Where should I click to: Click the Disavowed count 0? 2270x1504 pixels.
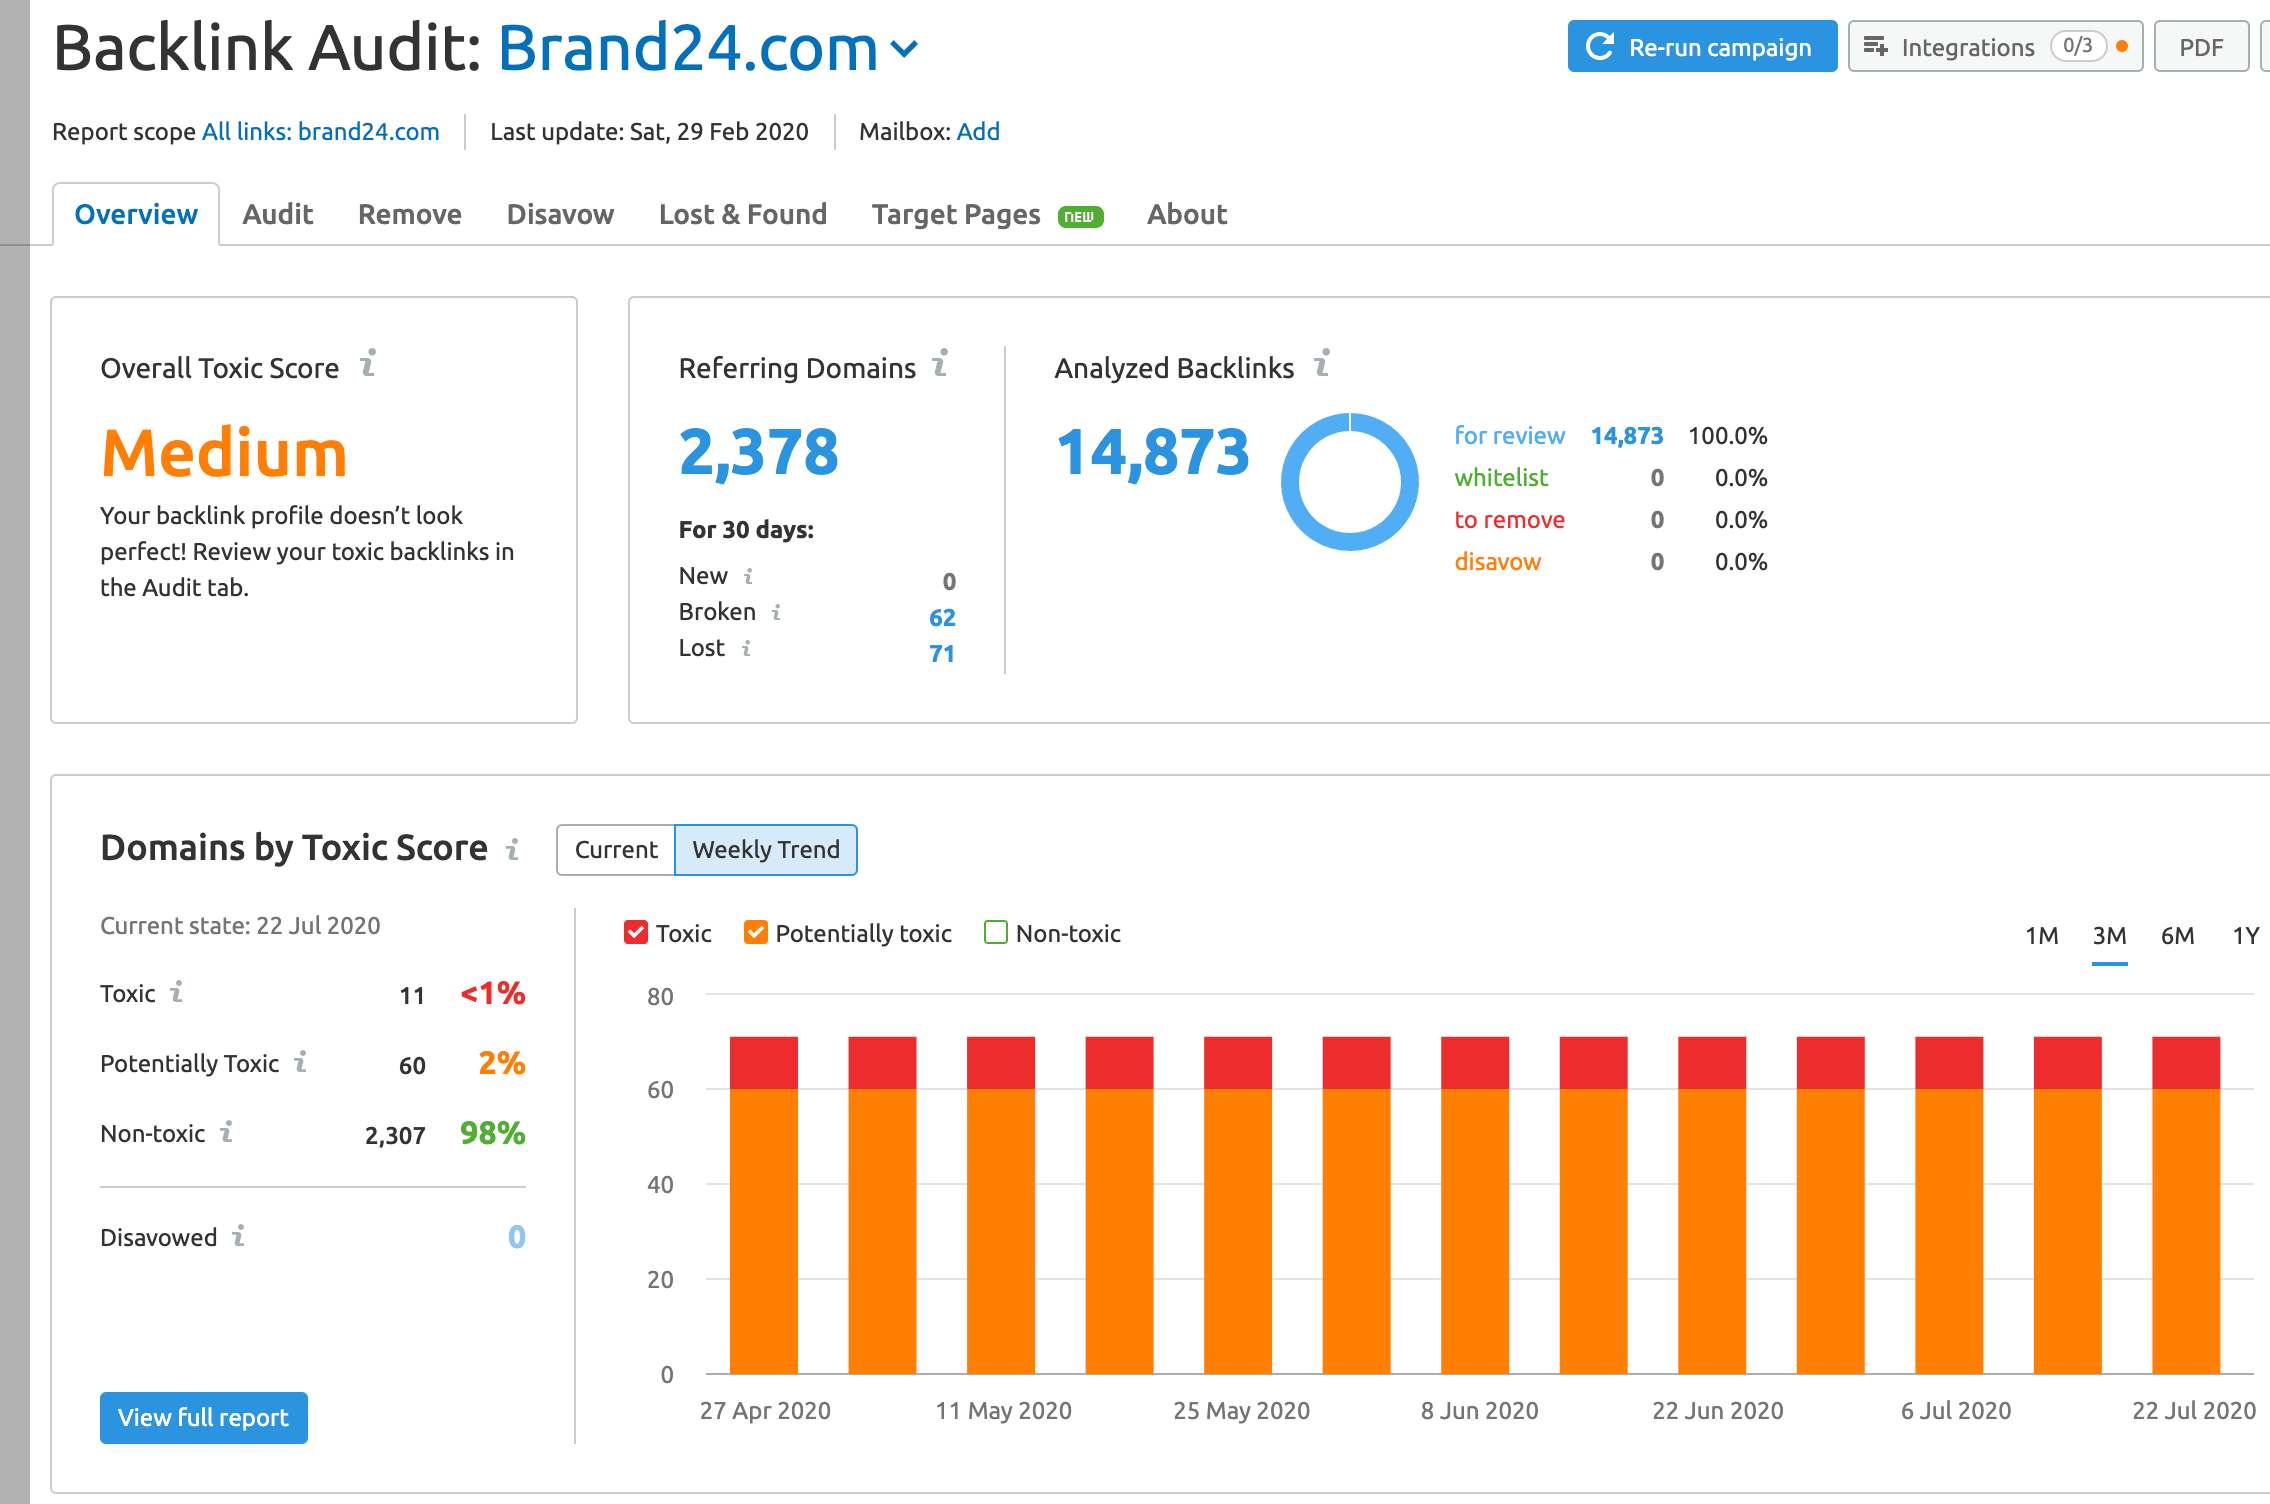[x=516, y=1237]
